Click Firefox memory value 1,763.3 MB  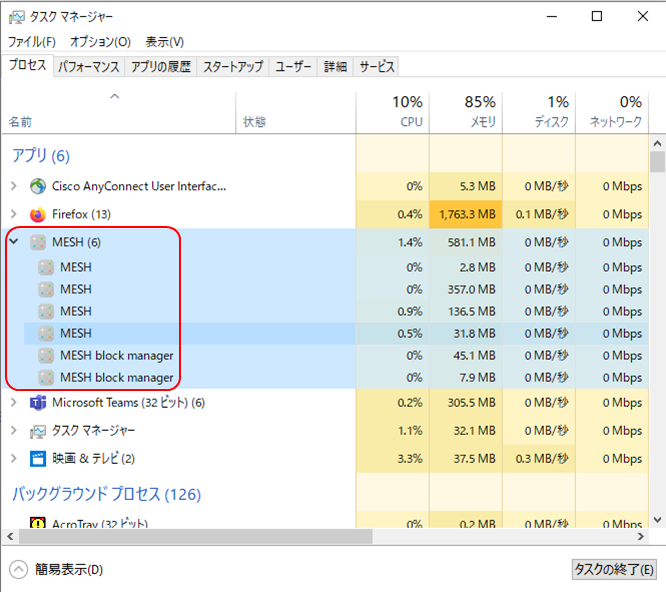tap(467, 214)
